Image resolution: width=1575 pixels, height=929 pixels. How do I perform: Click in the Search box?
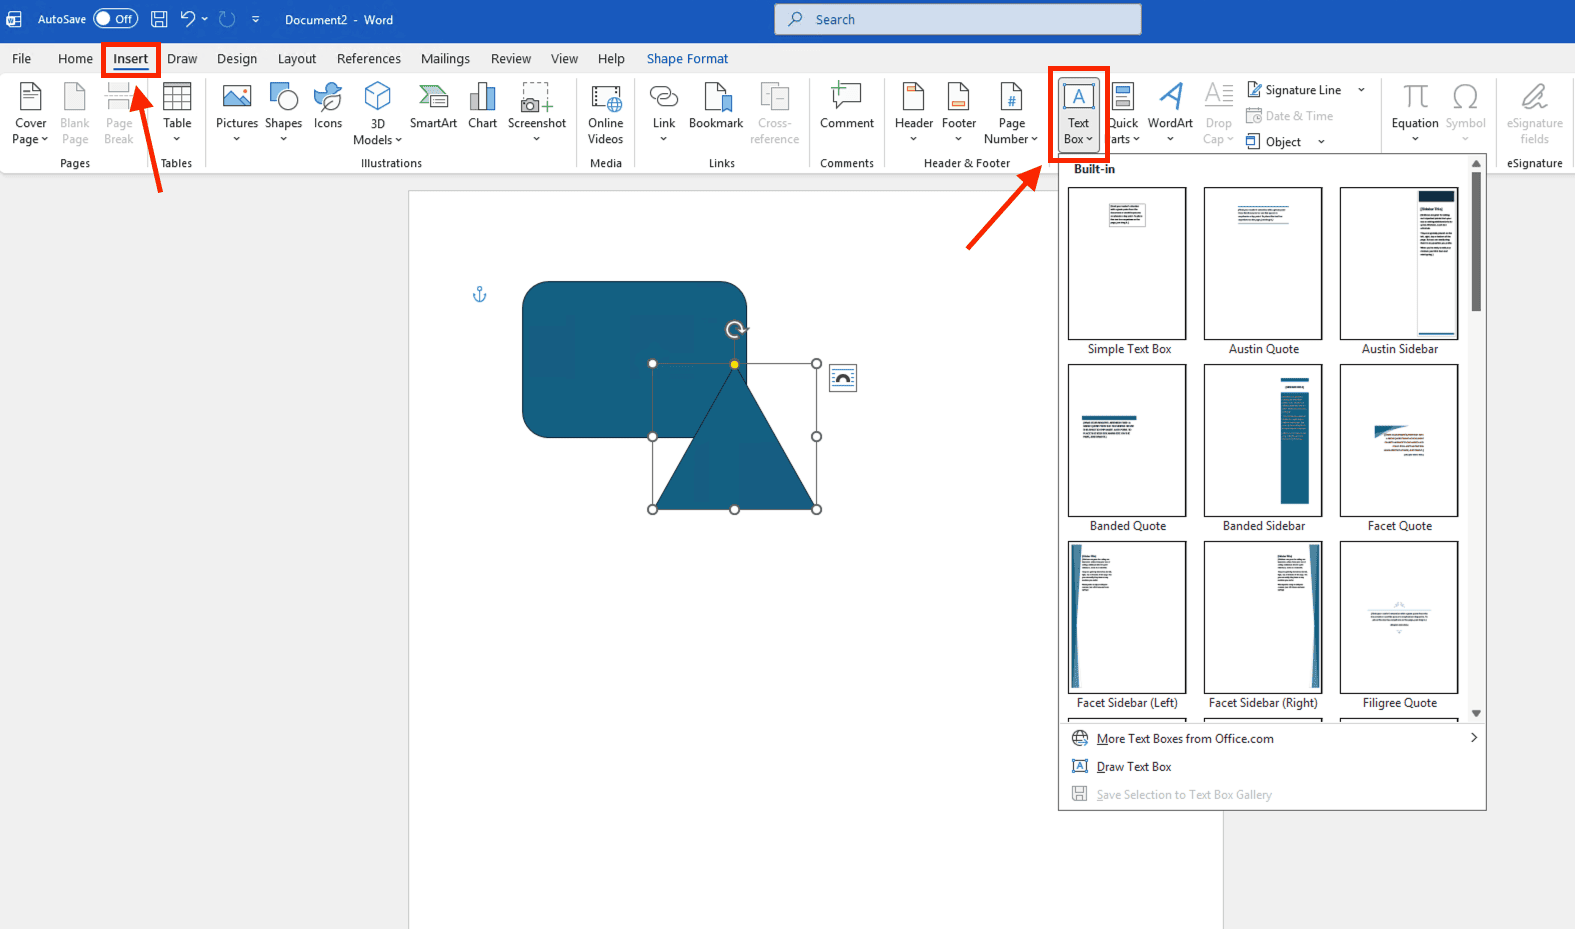click(957, 19)
